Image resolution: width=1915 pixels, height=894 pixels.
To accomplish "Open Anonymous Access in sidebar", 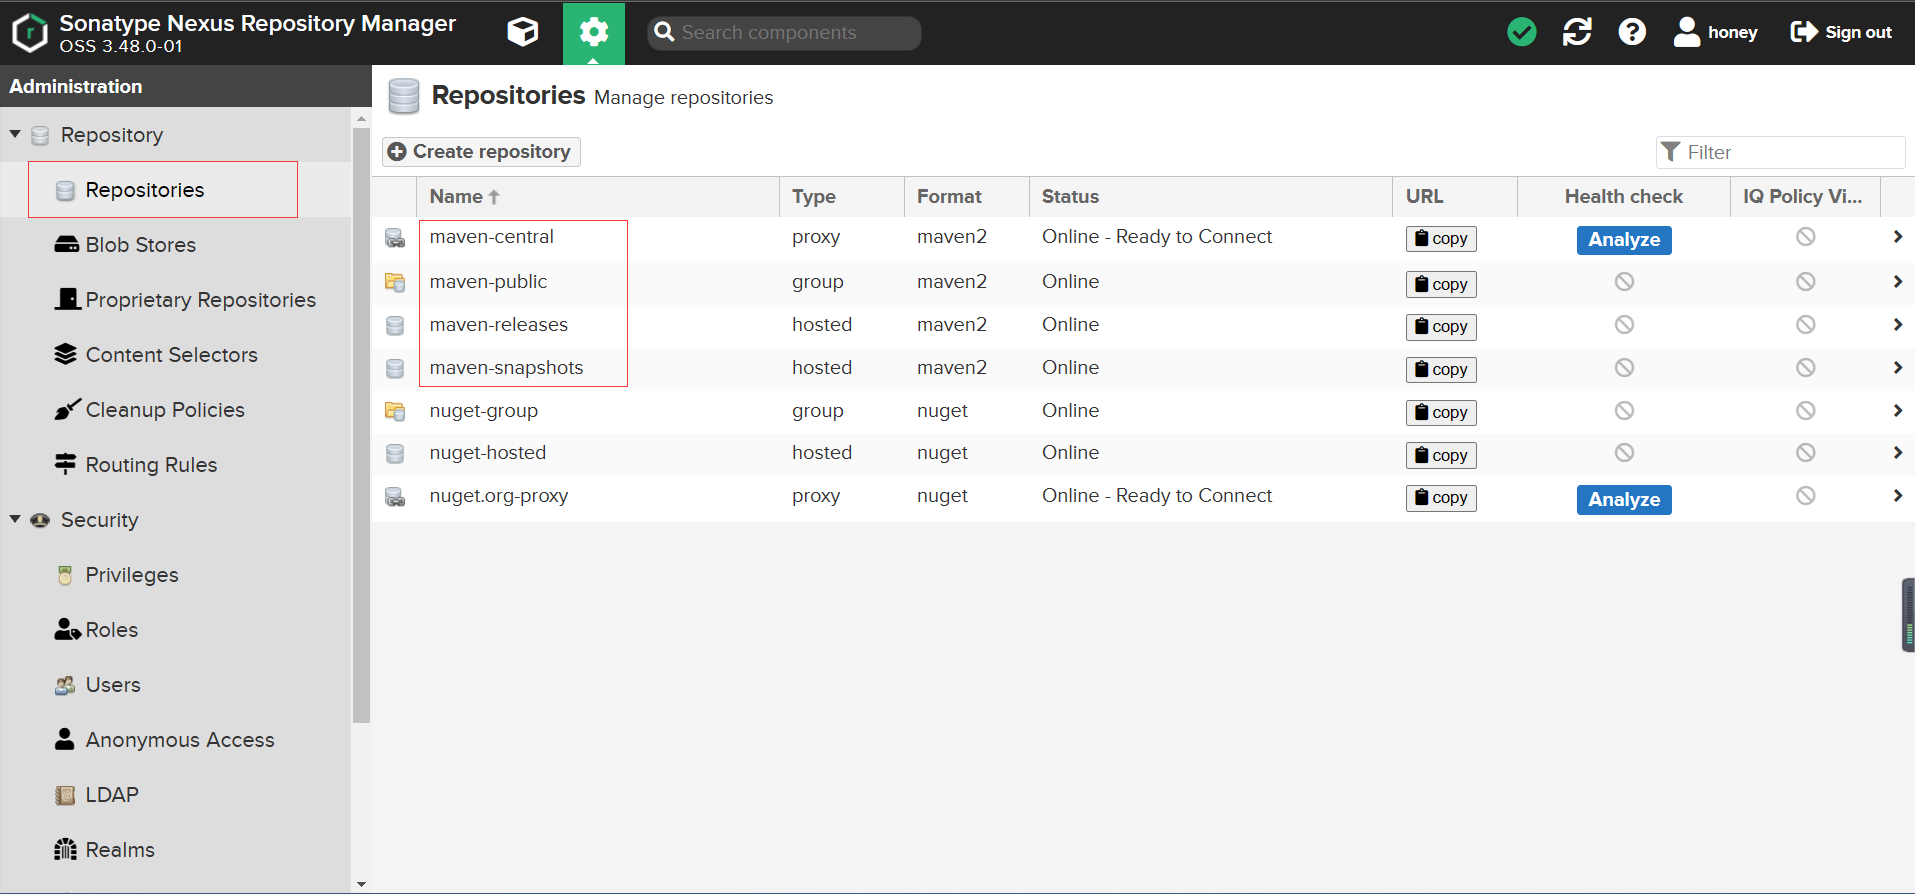I will (179, 740).
